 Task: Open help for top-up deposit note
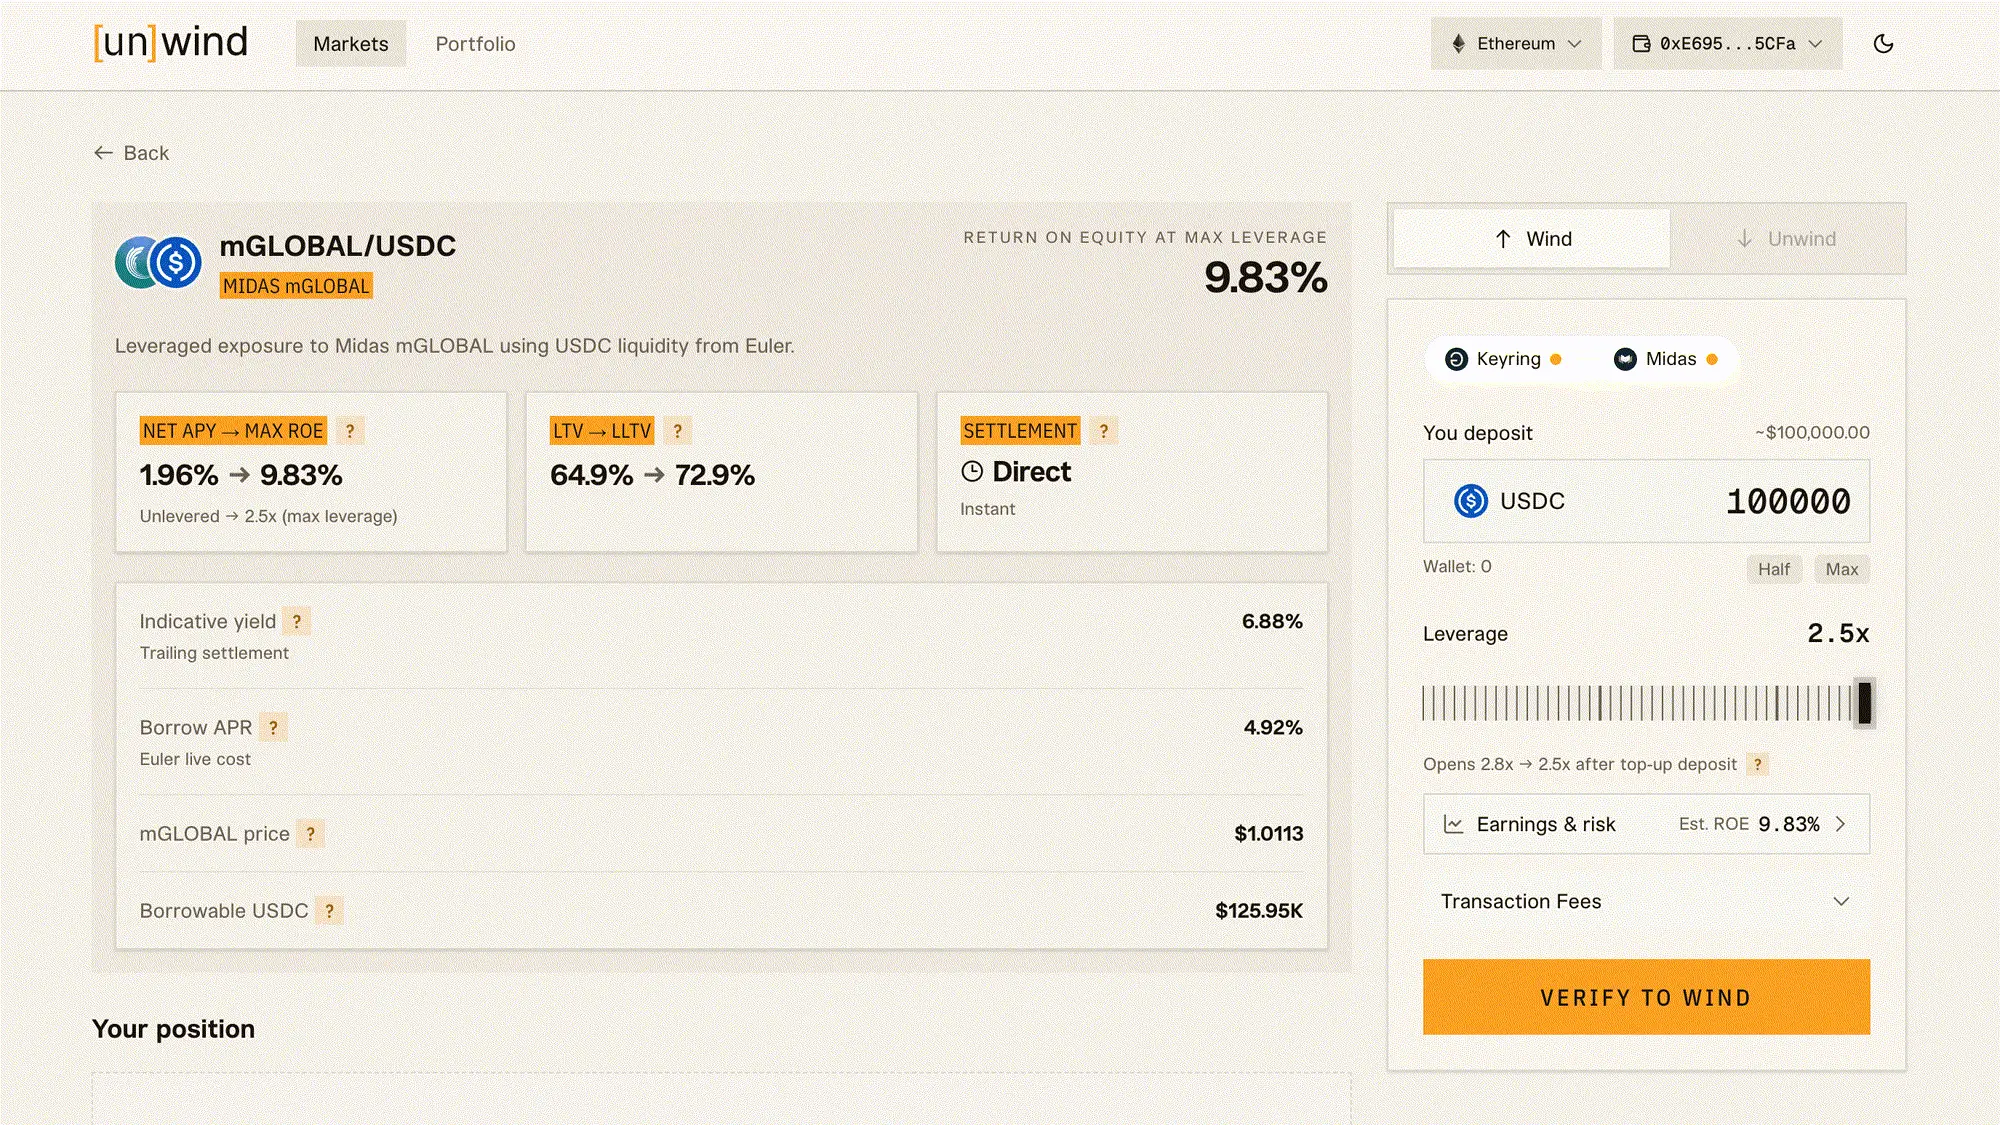pos(1757,764)
